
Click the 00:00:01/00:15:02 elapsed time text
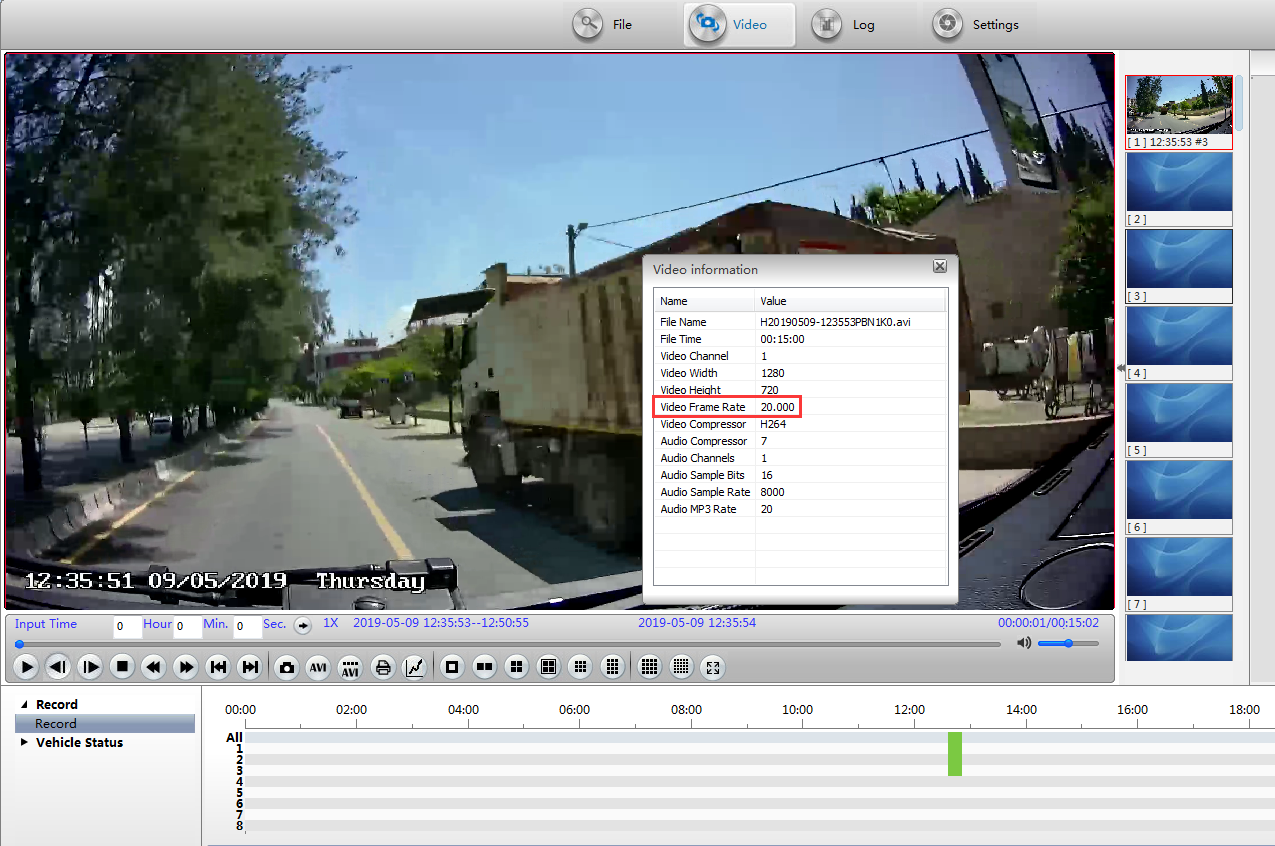click(x=1048, y=623)
